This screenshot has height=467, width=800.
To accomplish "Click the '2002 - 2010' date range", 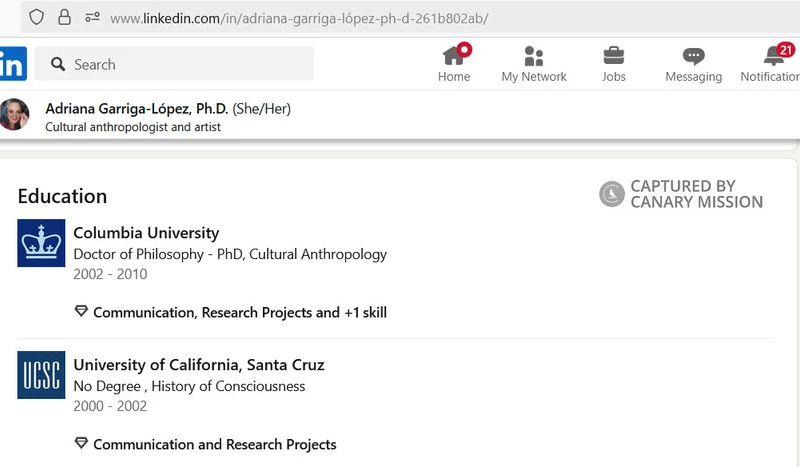I will coord(110,274).
